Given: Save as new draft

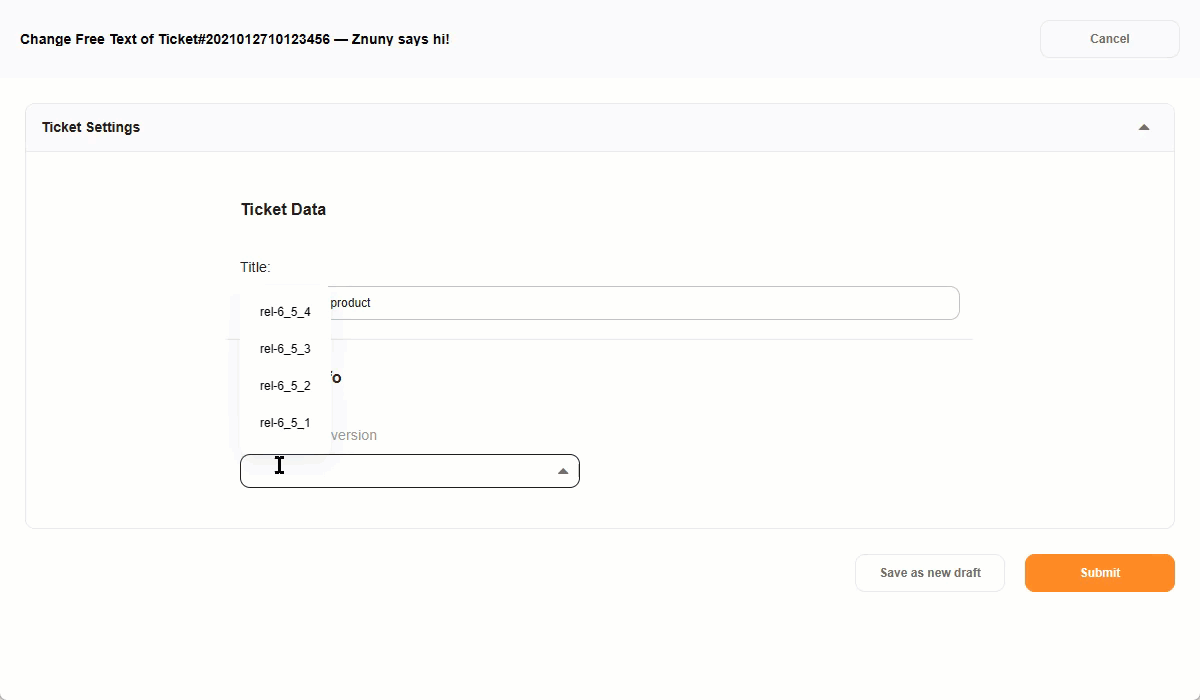Looking at the screenshot, I should point(929,573).
